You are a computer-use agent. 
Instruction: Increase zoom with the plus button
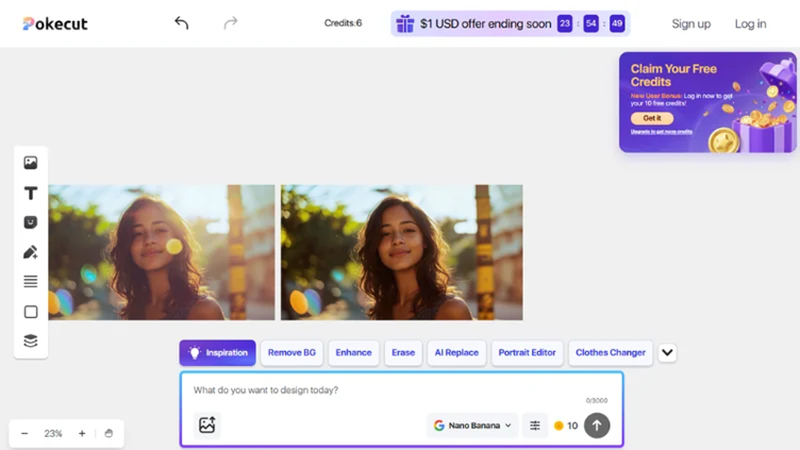point(82,434)
